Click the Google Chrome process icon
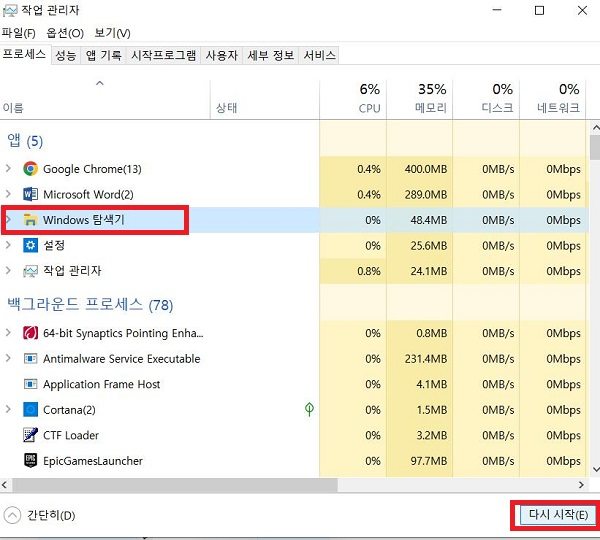 [30, 169]
